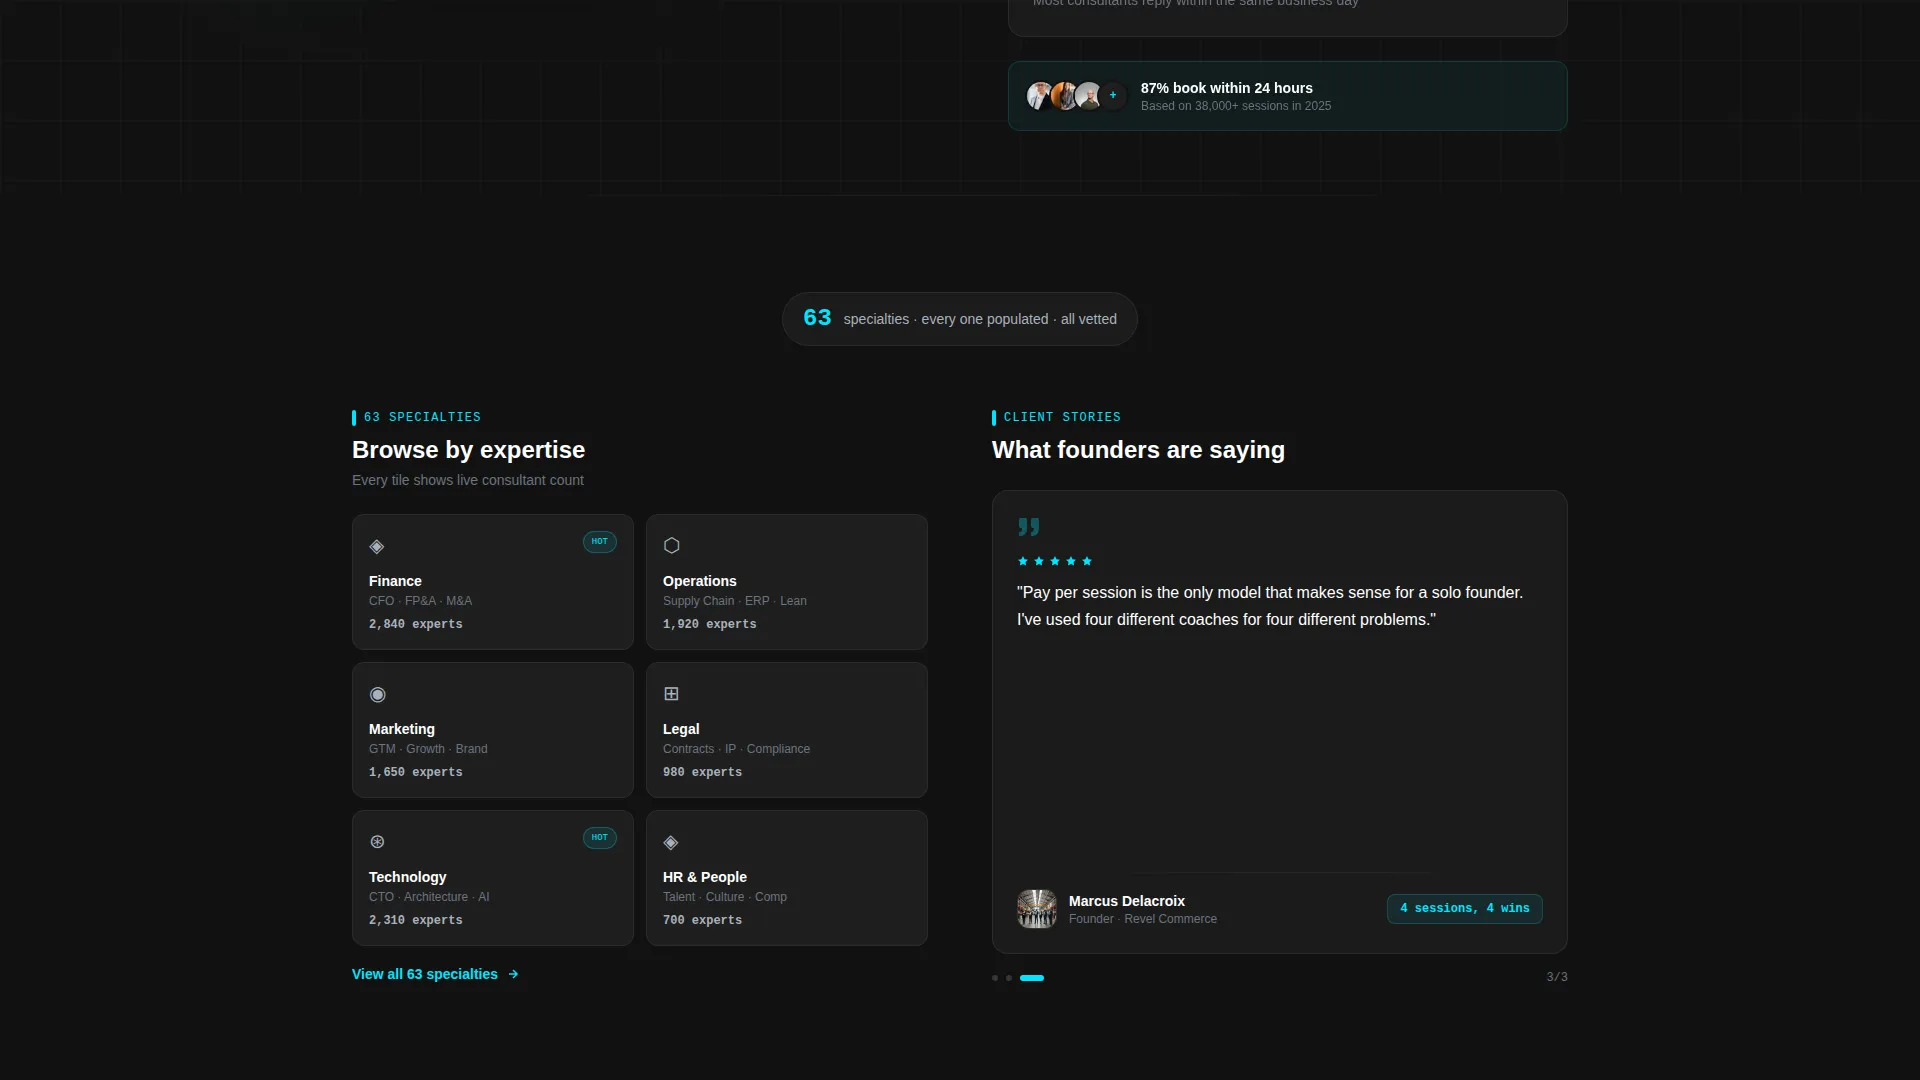The width and height of the screenshot is (1920, 1080).
Task: Click '2,840 experts' count
Action: point(416,624)
